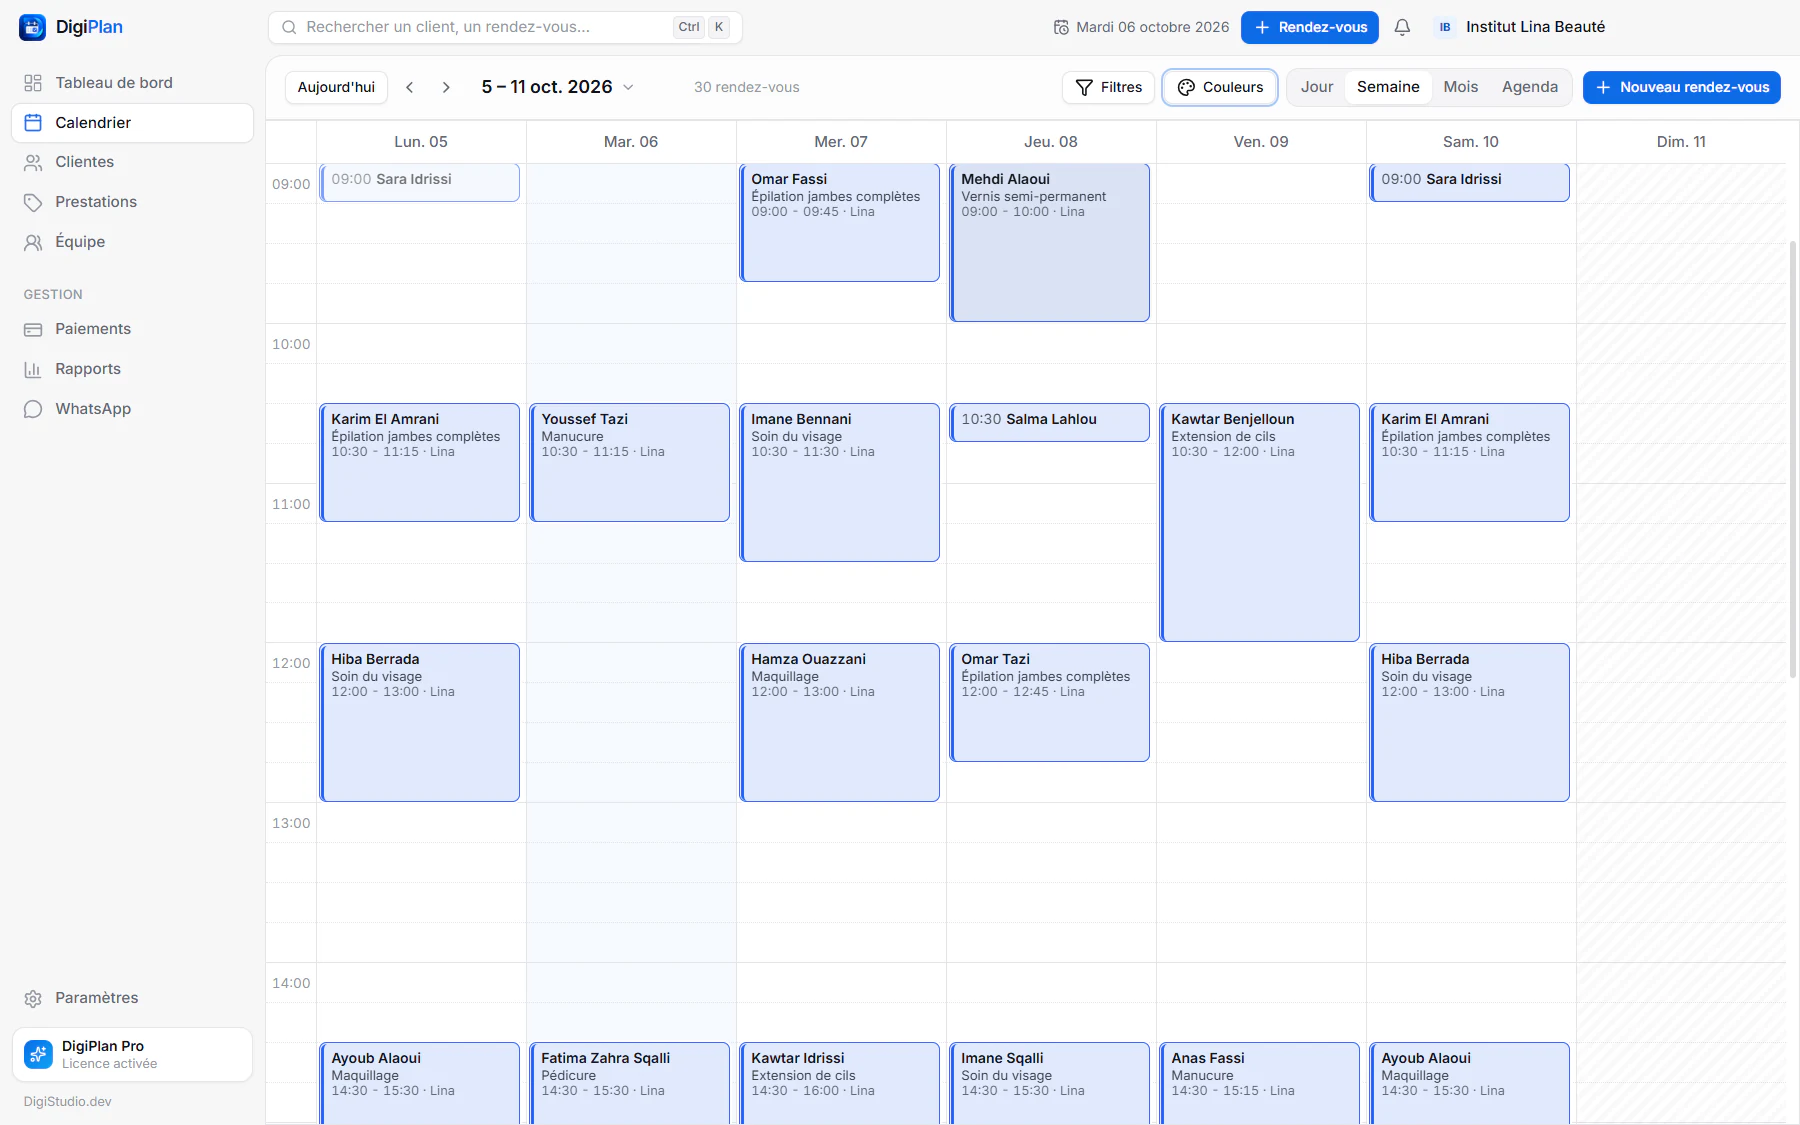Open the WhatsApp section
The image size is (1800, 1125).
(132, 409)
